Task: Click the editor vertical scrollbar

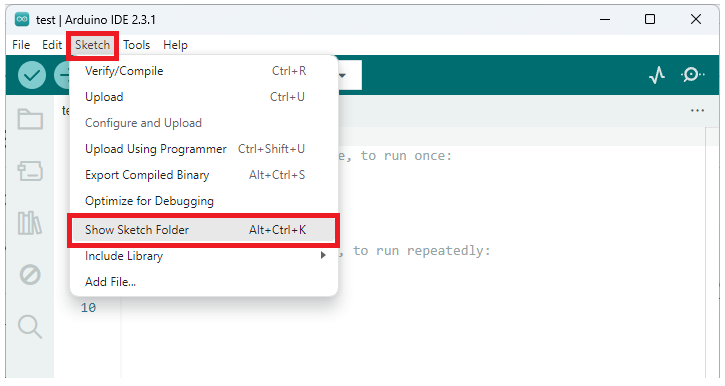Action: (712, 252)
